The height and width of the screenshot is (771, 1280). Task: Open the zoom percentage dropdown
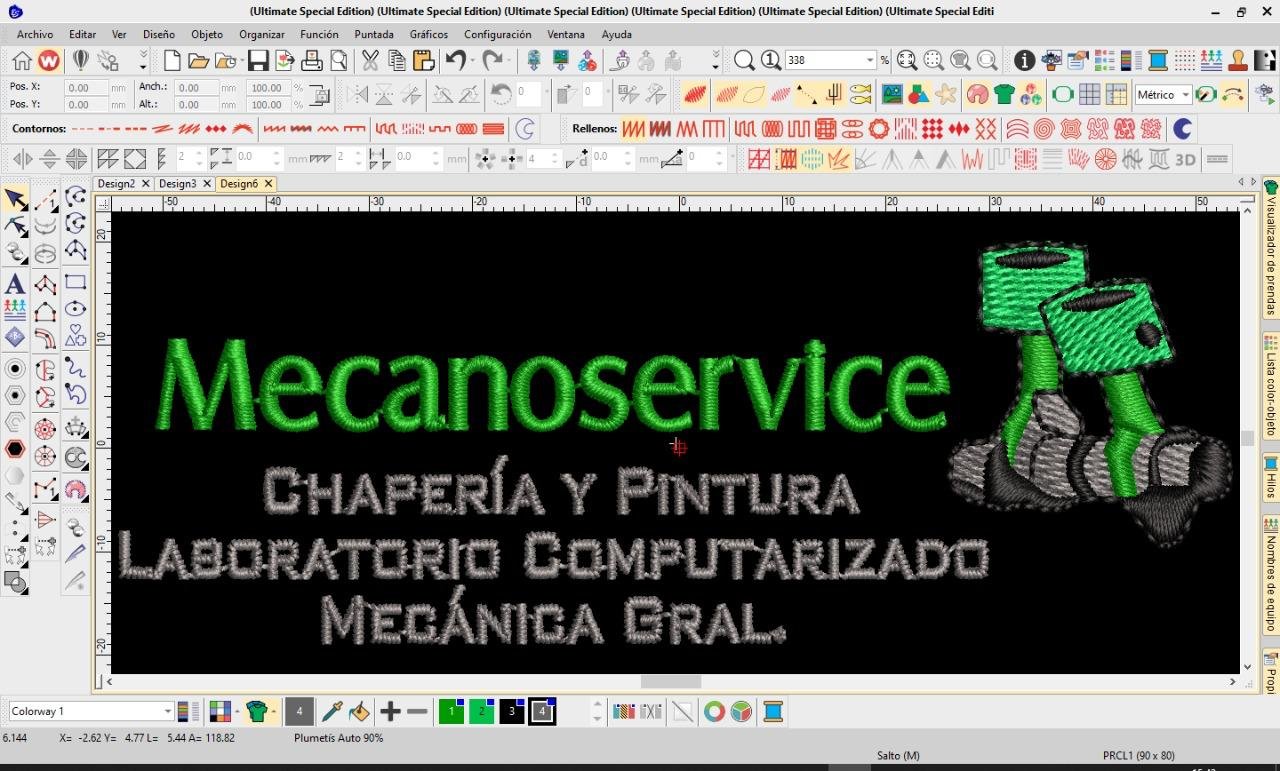[x=870, y=61]
